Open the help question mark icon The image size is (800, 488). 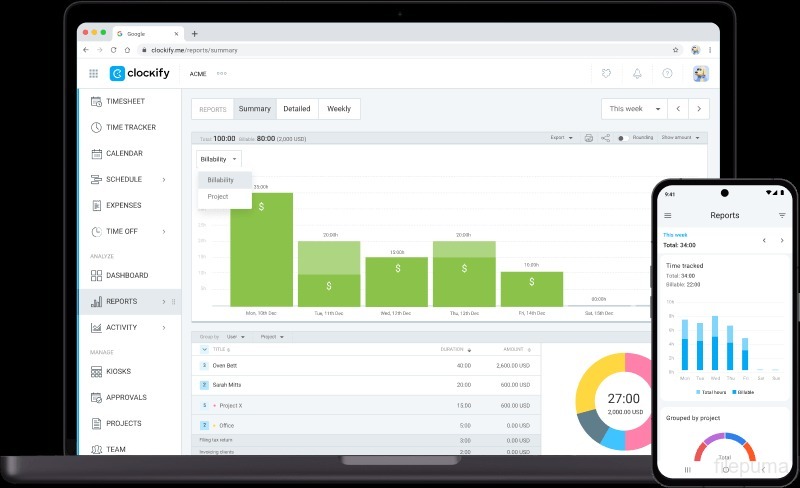tap(667, 73)
